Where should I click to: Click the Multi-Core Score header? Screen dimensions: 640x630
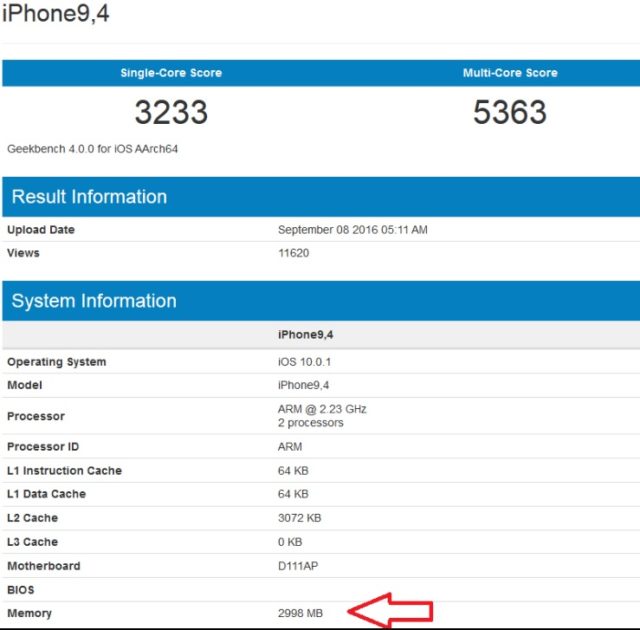pyautogui.click(x=510, y=73)
